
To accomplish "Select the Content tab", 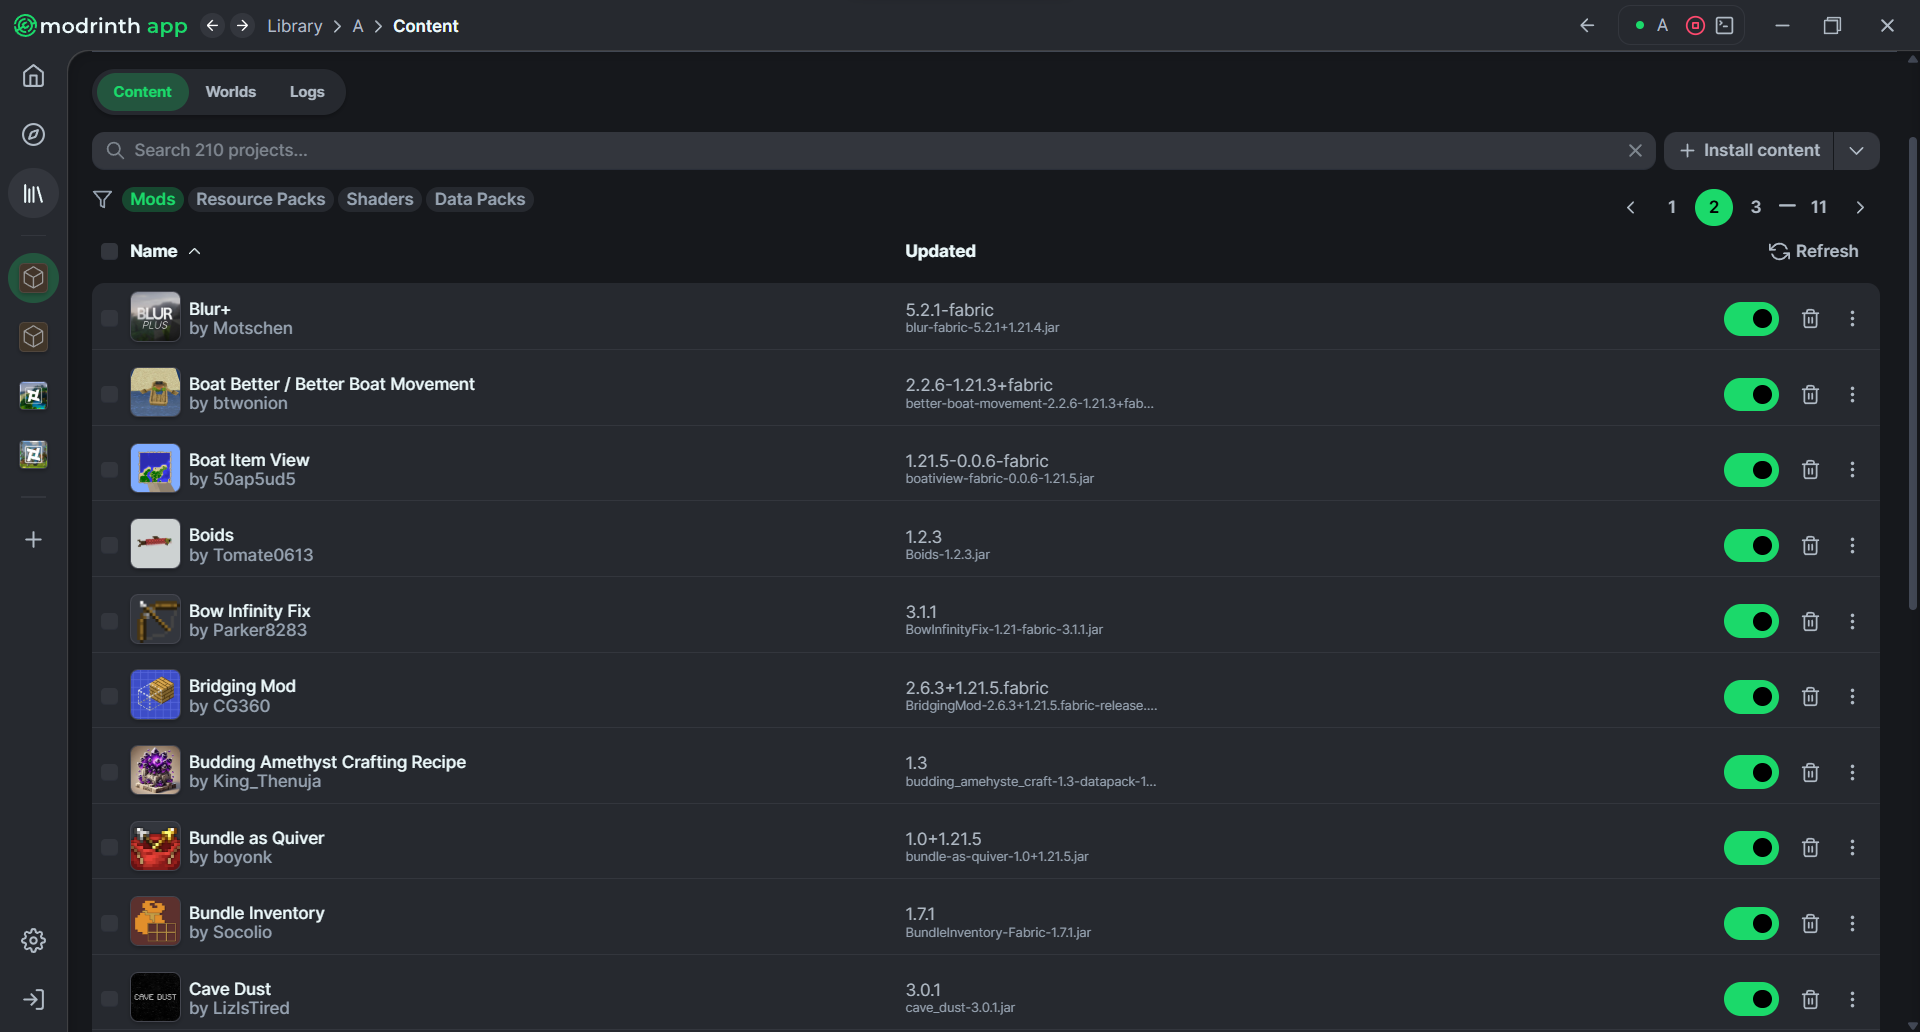I will (x=142, y=92).
